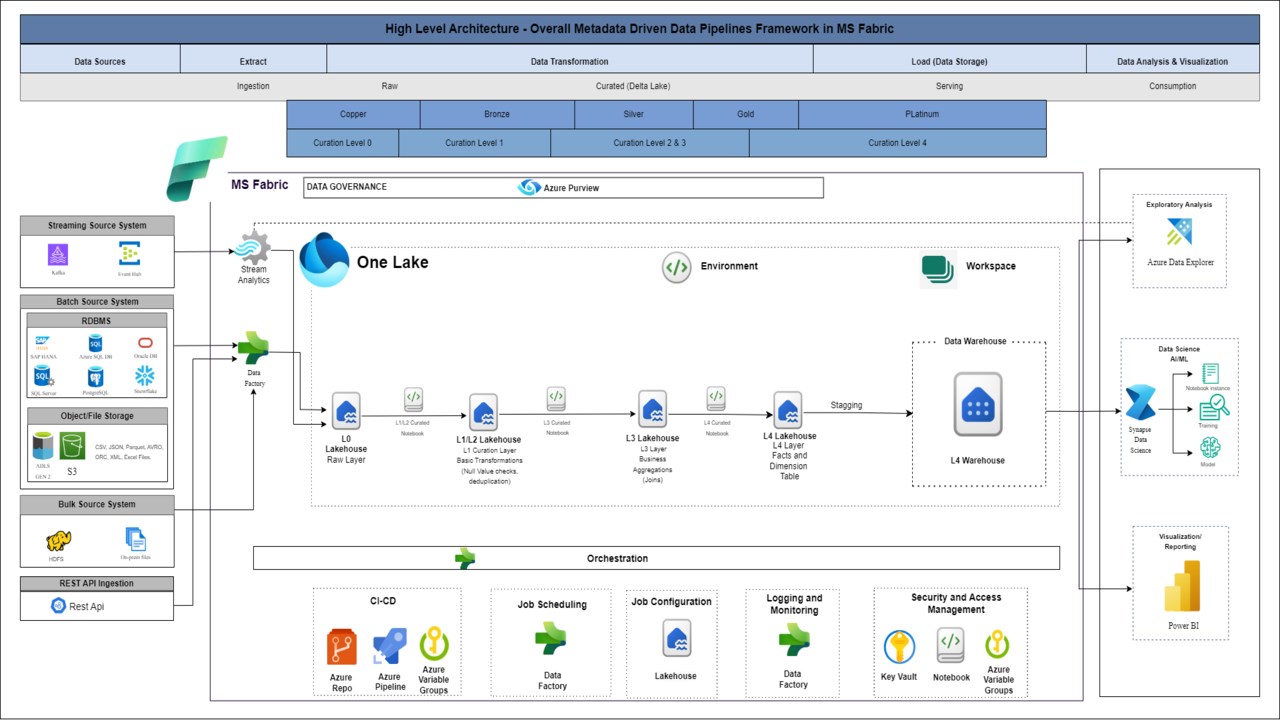Click the Oracle DB icon
The width and height of the screenshot is (1280, 720).
pyautogui.click(x=145, y=343)
